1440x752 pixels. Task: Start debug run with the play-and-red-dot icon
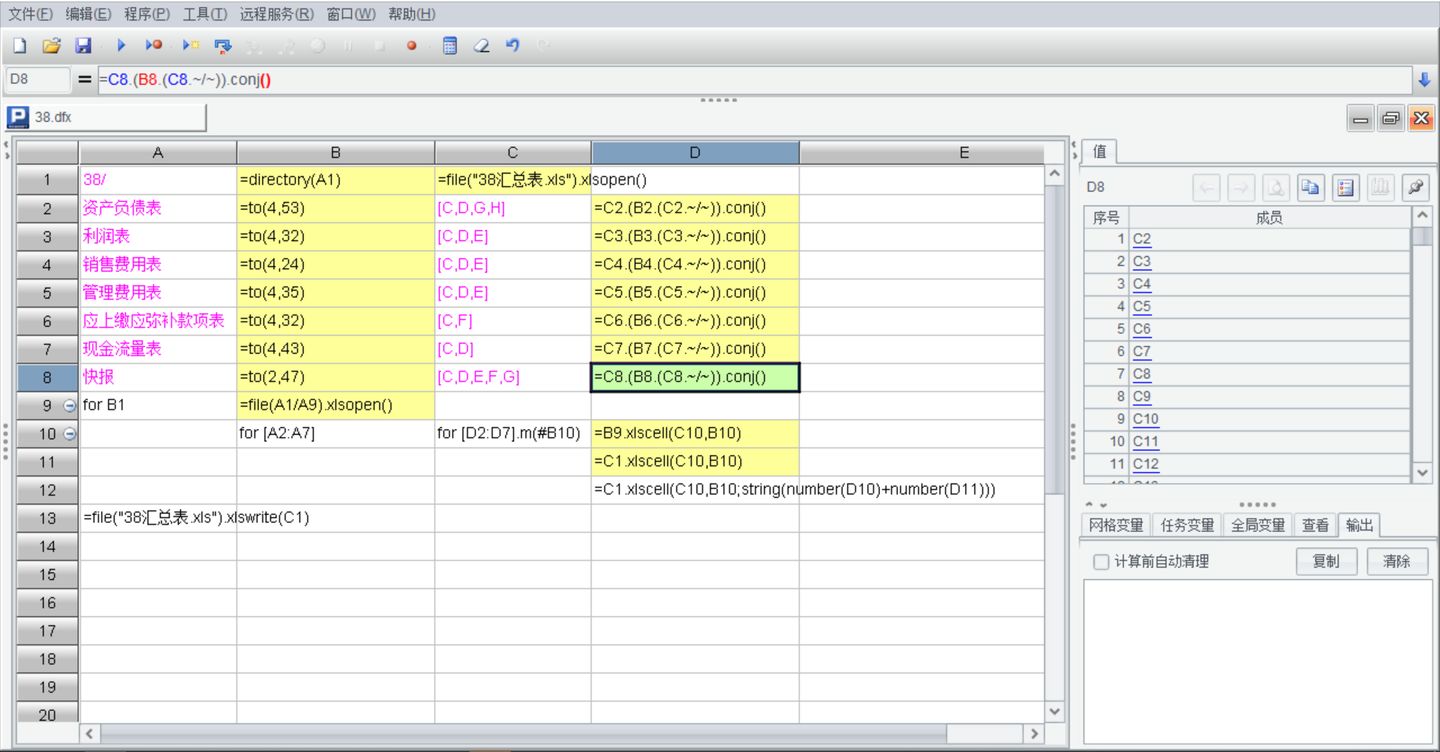(x=153, y=46)
